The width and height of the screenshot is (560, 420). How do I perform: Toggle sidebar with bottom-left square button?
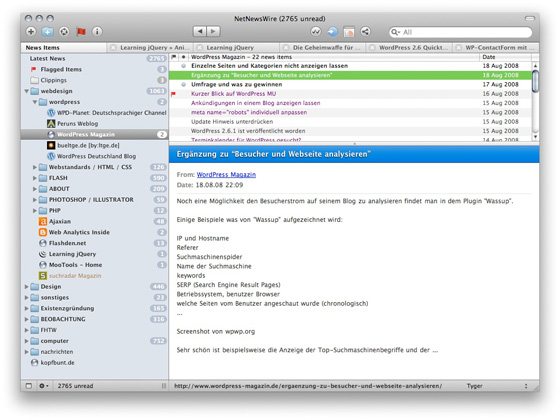(29, 386)
